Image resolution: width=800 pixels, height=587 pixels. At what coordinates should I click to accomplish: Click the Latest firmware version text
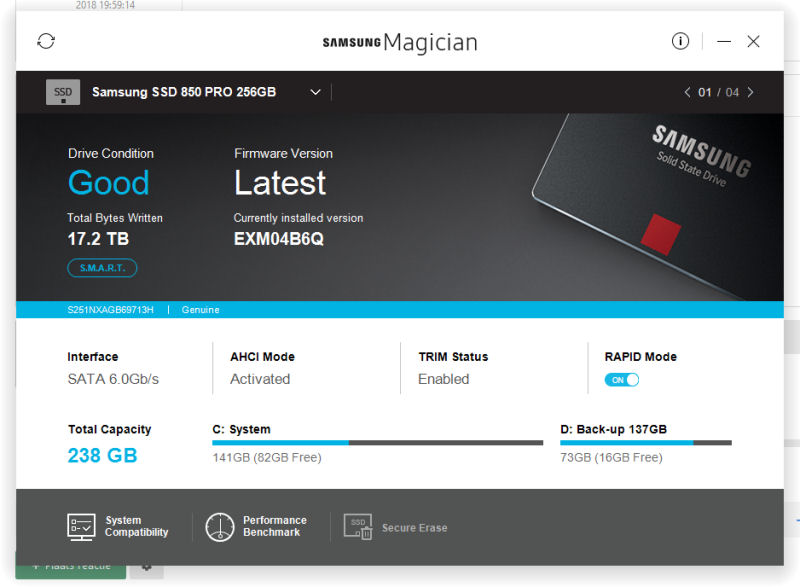280,183
